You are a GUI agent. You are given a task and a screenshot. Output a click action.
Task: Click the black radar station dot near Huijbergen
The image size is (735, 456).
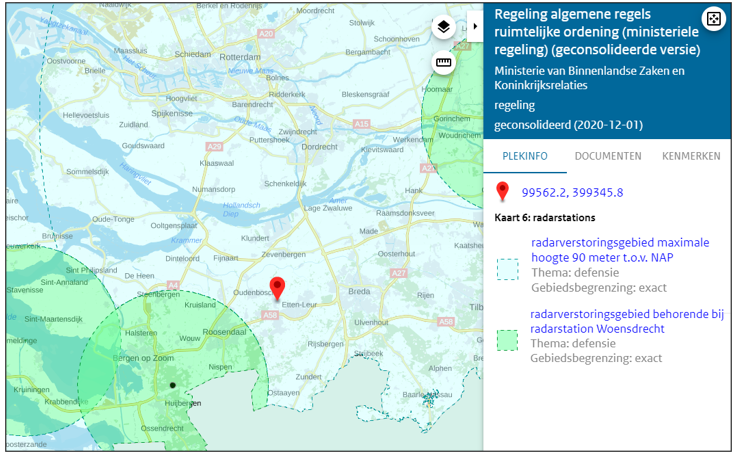tap(172, 385)
